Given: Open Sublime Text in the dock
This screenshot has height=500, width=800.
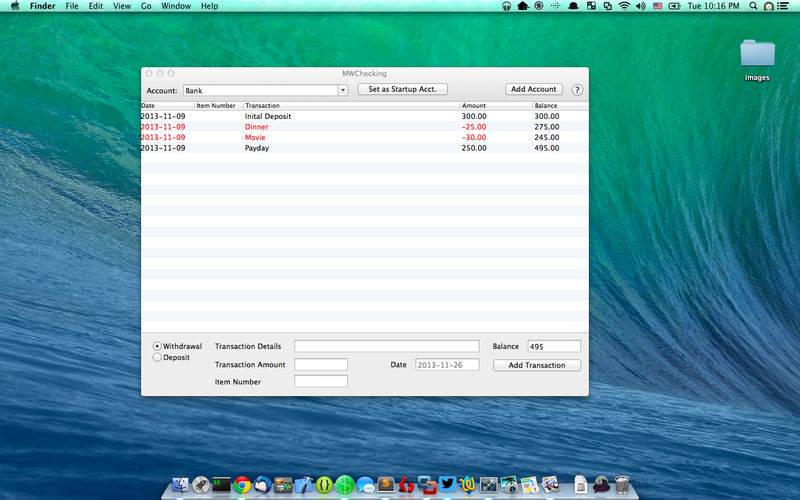Looking at the screenshot, I should pos(386,484).
